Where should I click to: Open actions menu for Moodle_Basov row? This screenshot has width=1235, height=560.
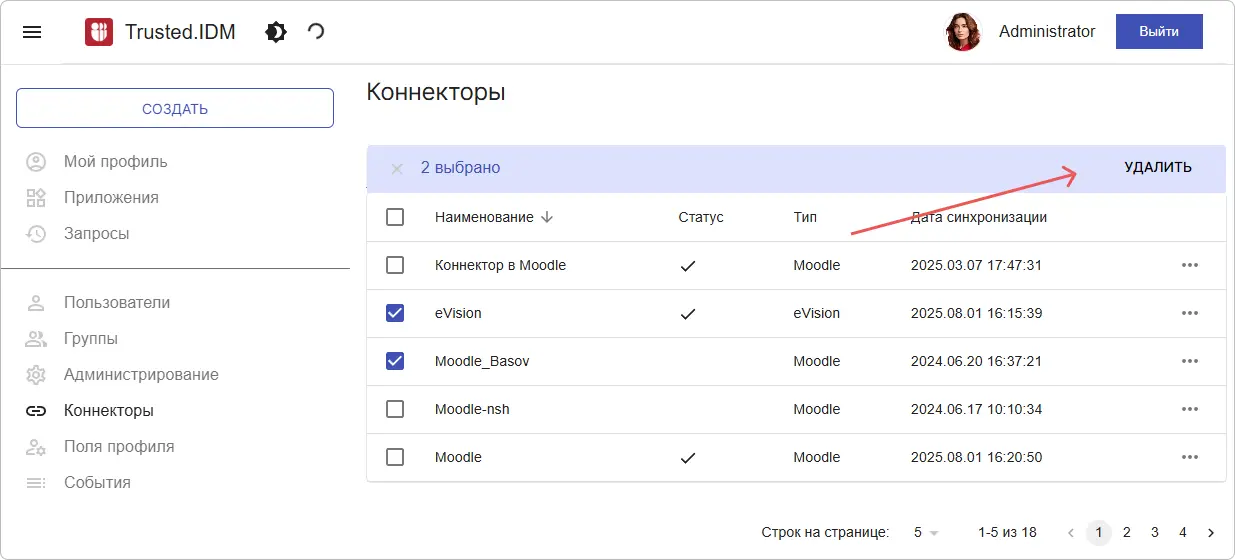[1189, 361]
